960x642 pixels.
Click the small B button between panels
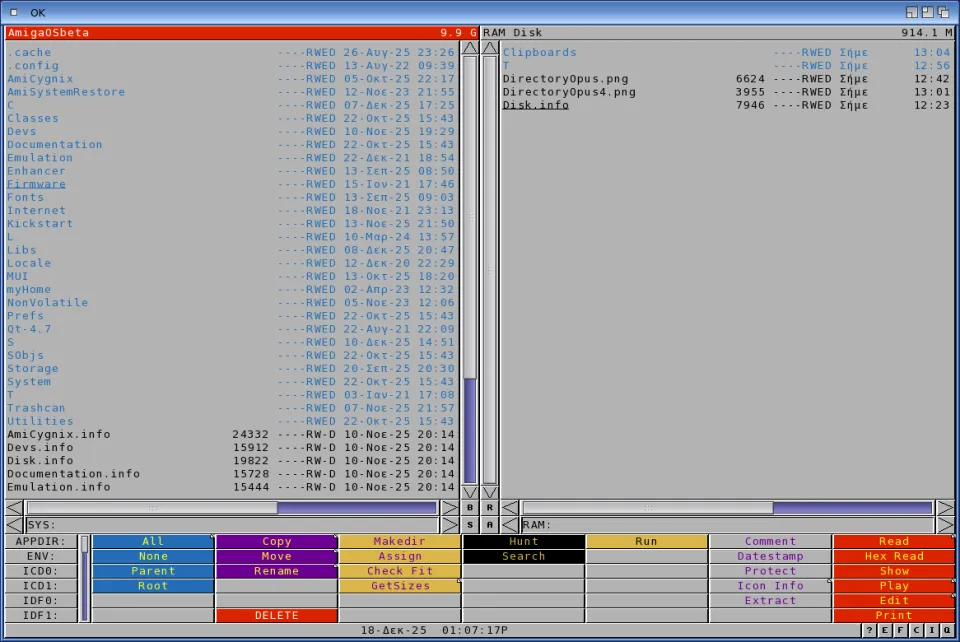click(470, 508)
